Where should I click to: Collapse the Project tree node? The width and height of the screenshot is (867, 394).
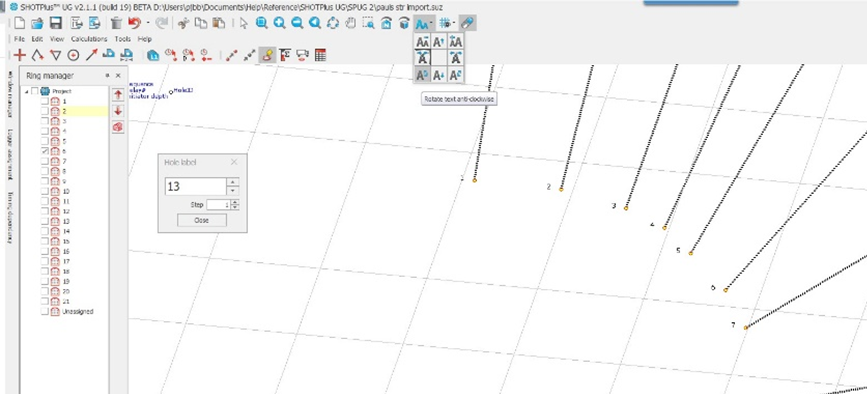pos(27,91)
